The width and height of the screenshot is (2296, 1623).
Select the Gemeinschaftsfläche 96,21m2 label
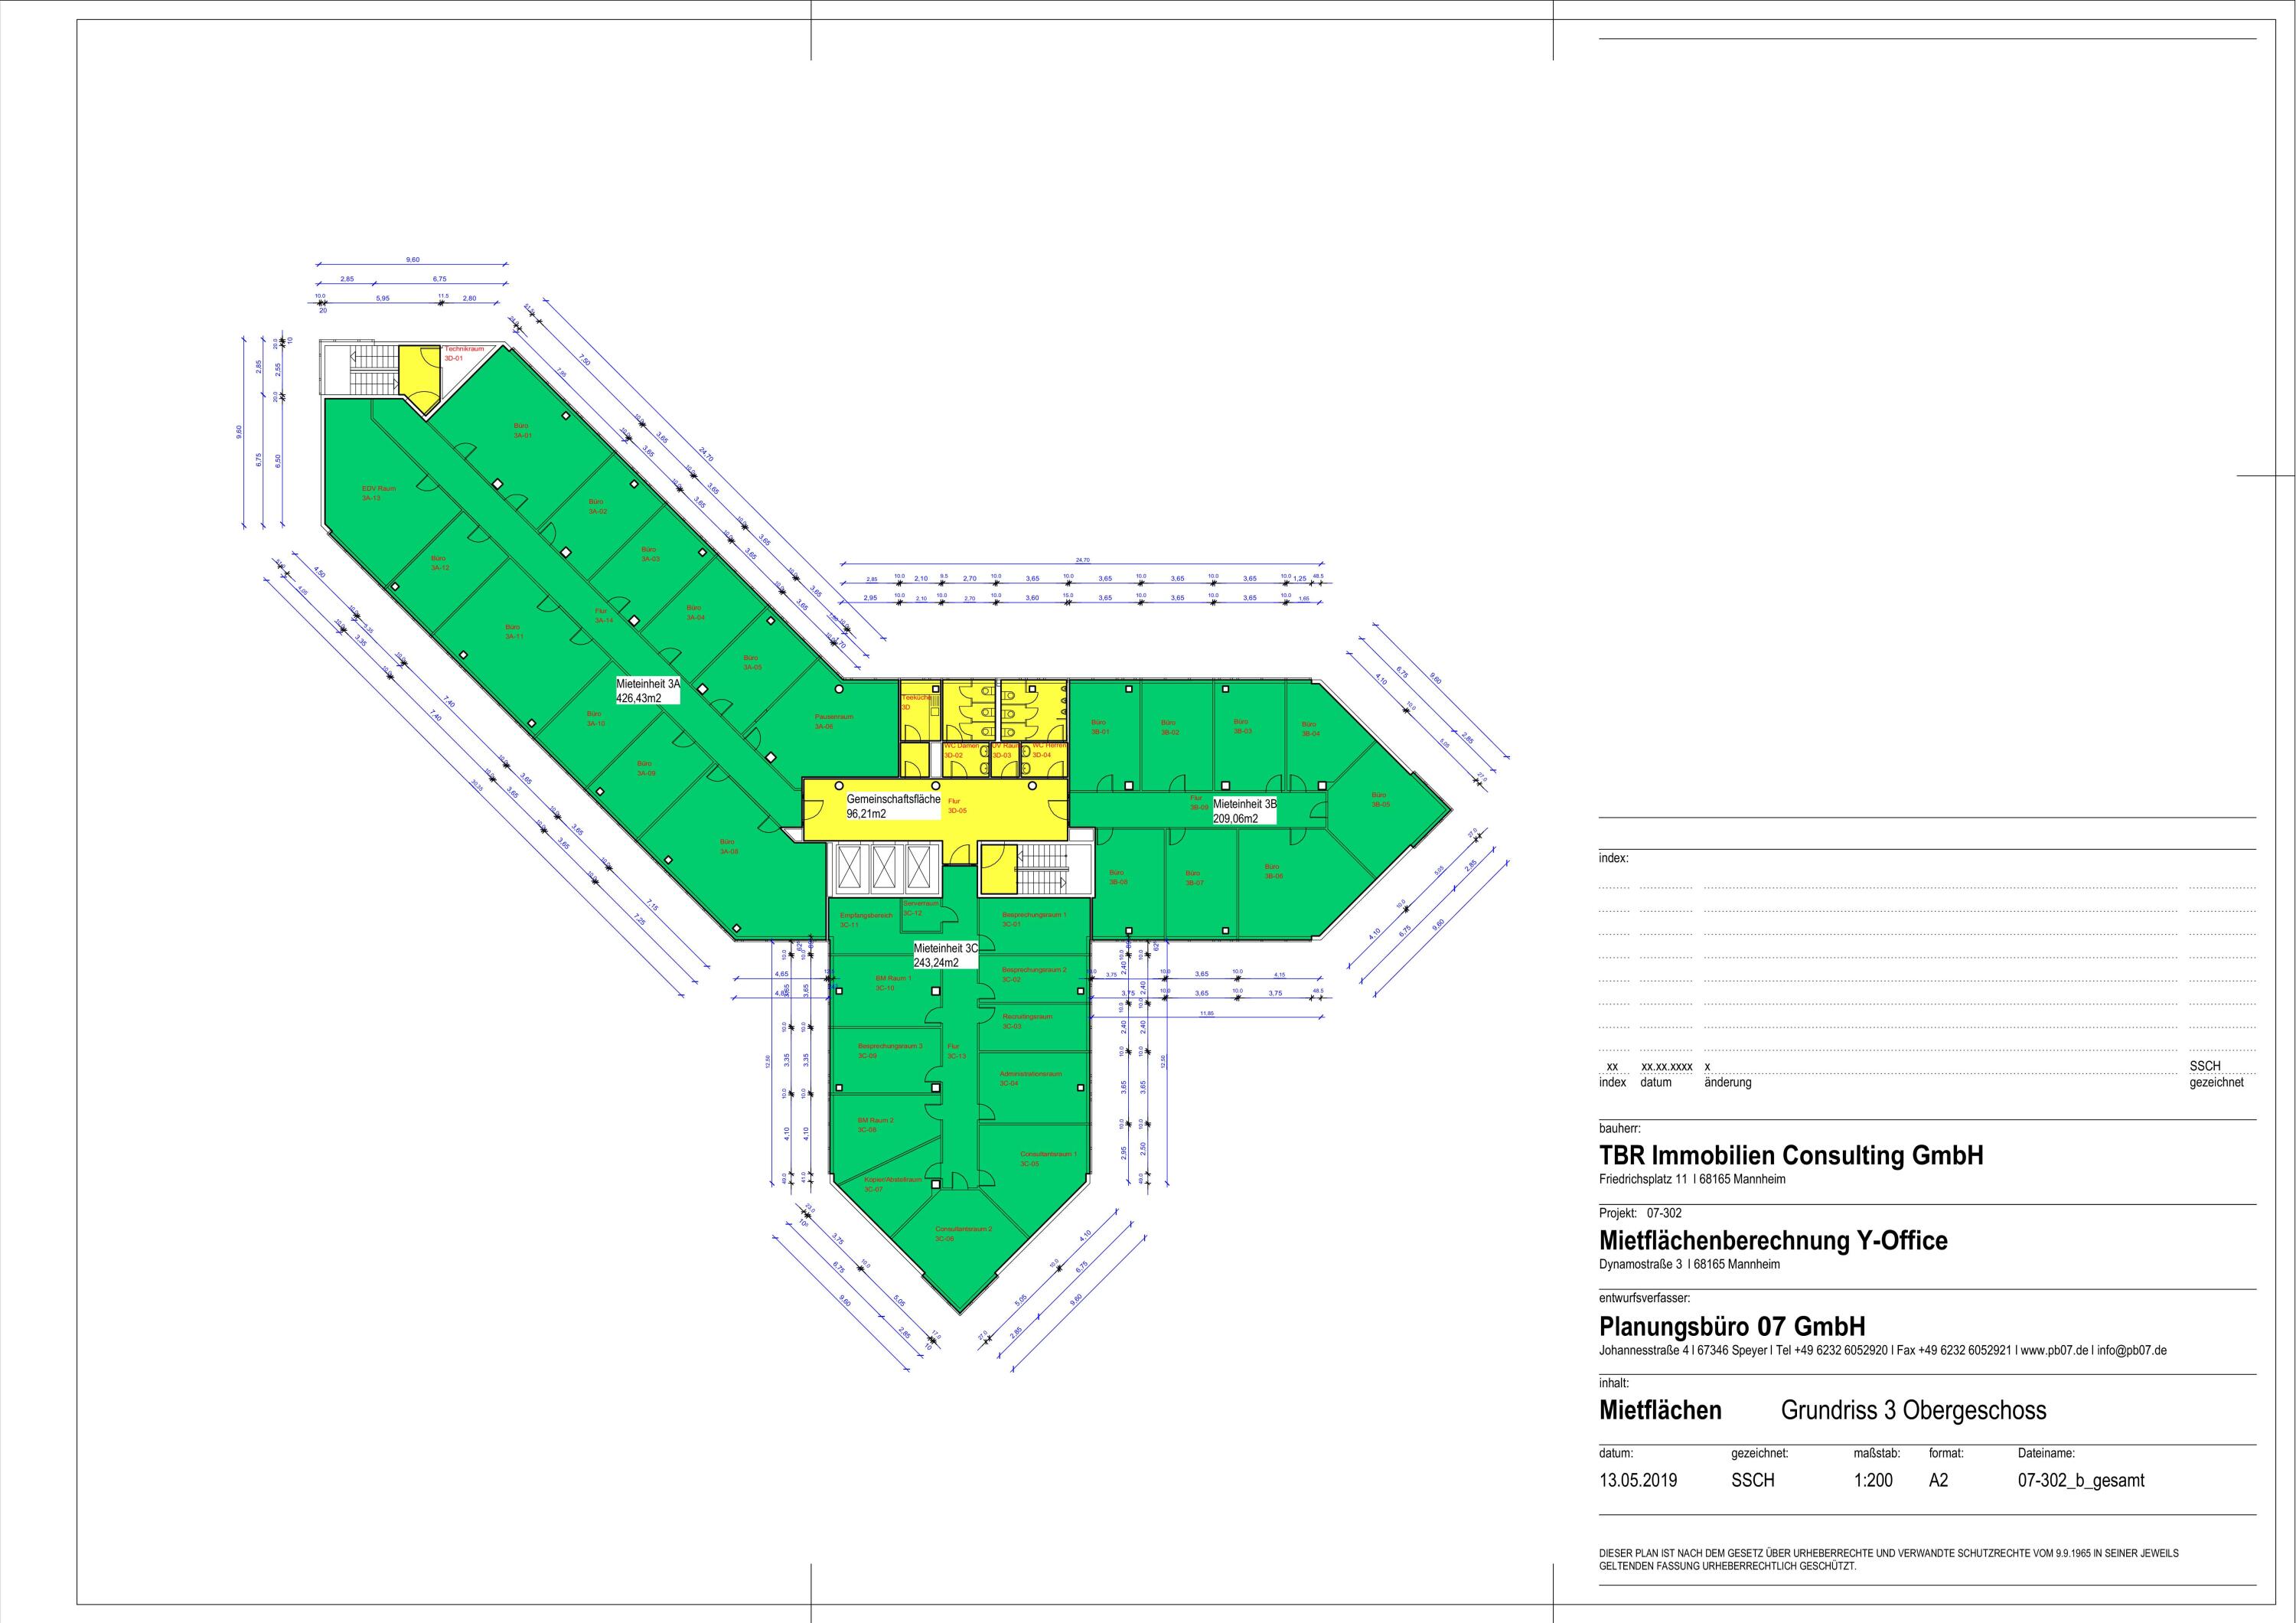tap(892, 806)
